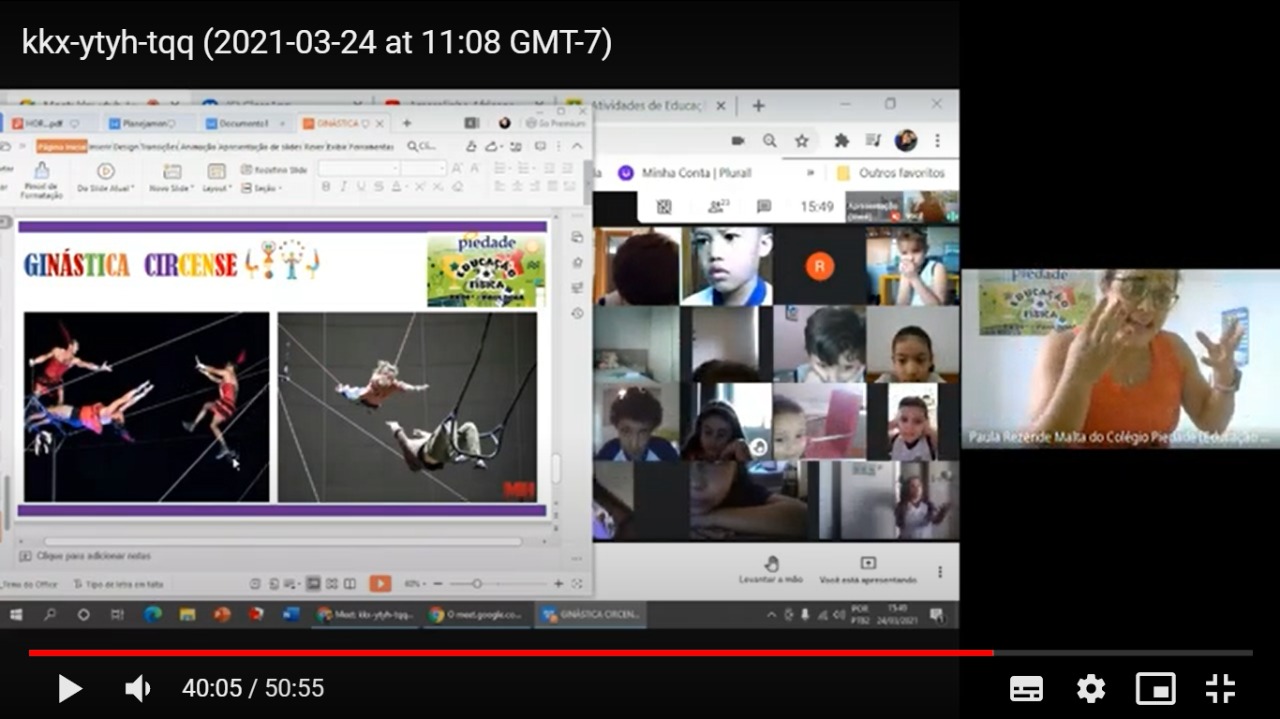Viewport: 1280px width, 719px height.
Task: Toggle subtitles on the video player
Action: (x=1026, y=688)
